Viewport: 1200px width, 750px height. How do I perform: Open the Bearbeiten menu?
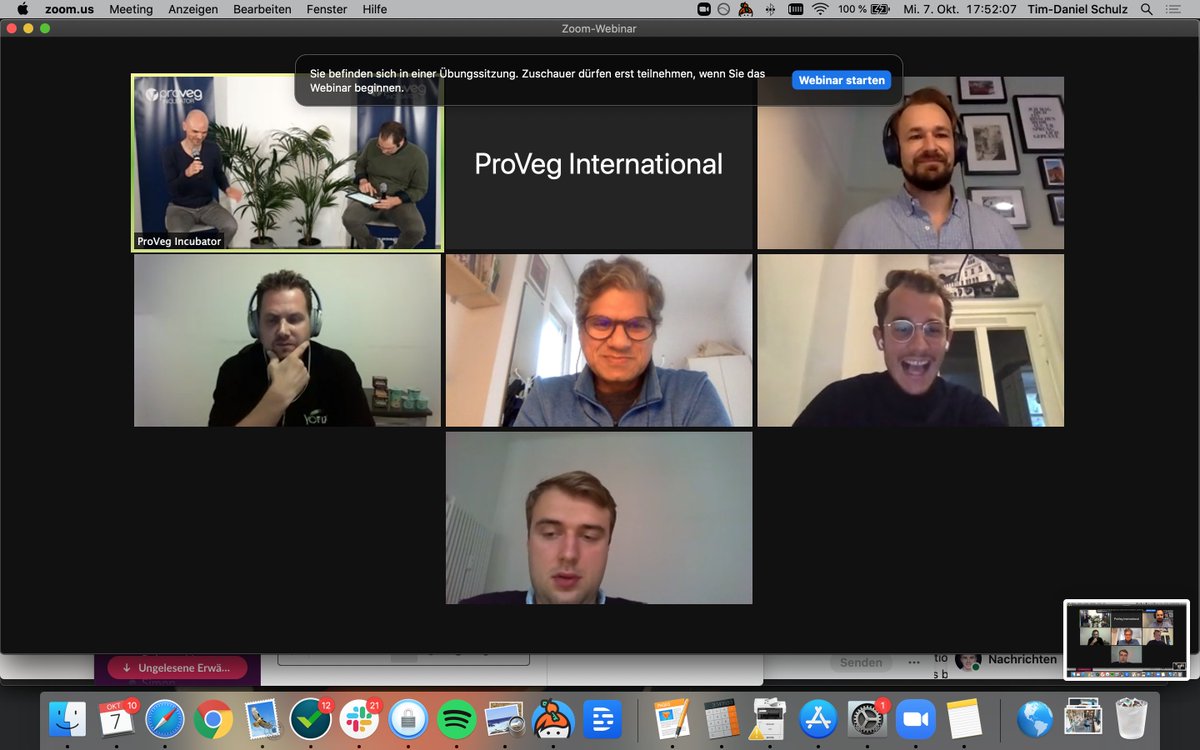(262, 9)
